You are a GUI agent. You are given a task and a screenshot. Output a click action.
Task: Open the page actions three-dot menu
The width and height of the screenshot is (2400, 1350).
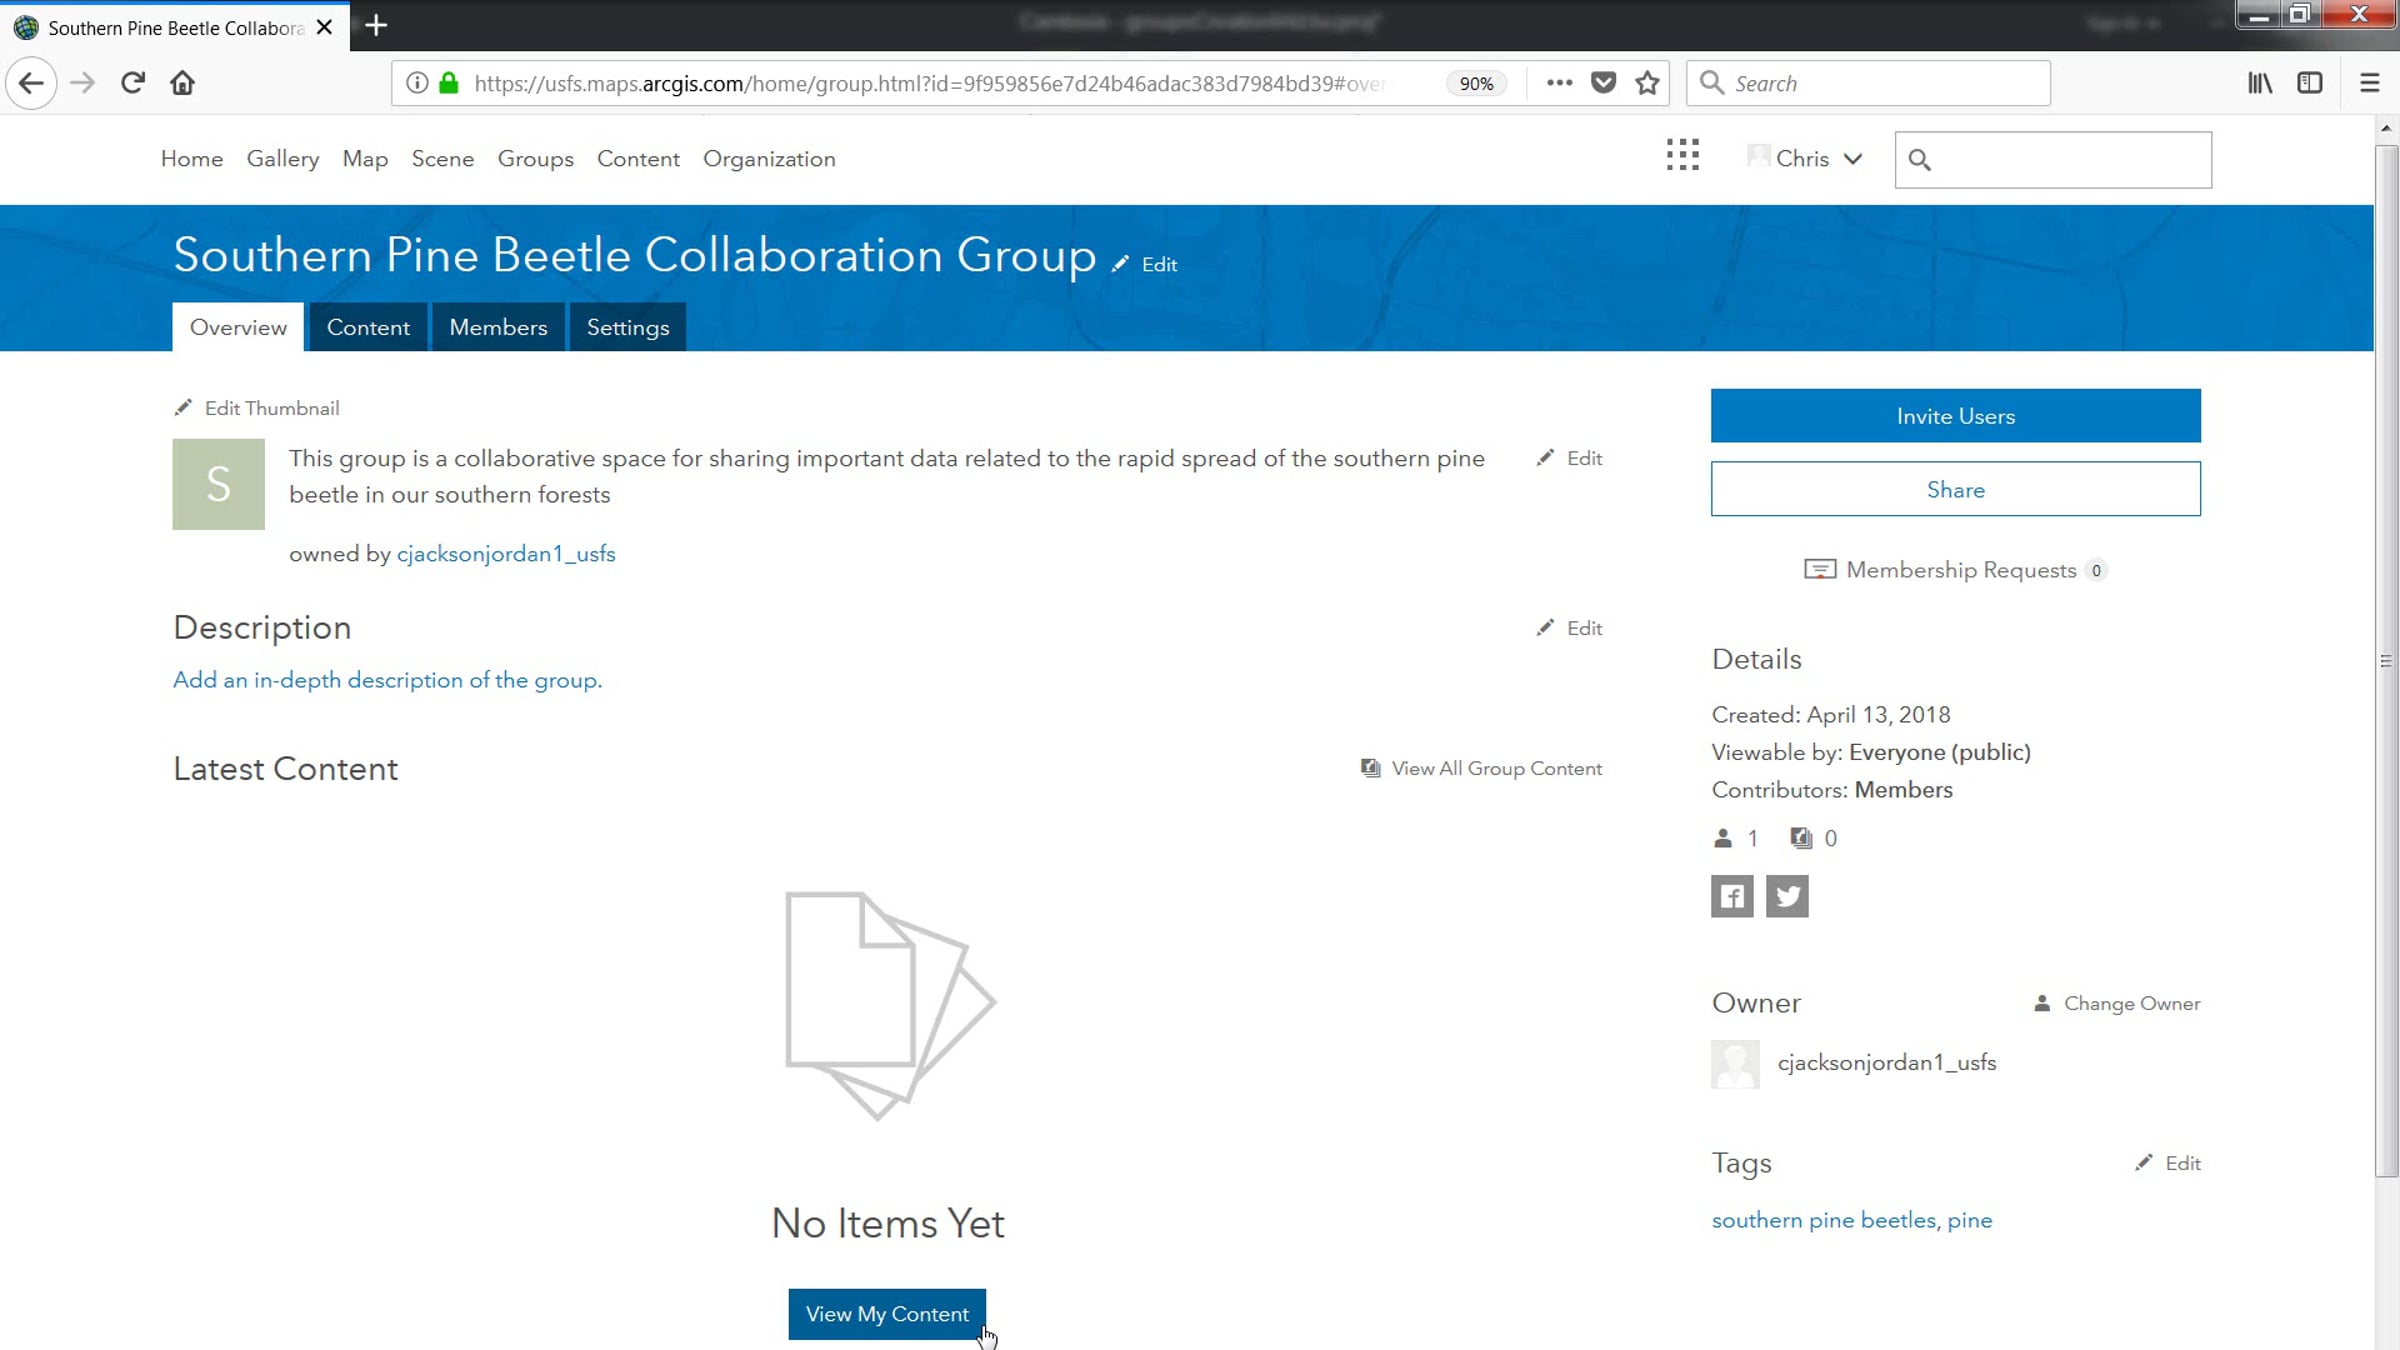click(1559, 83)
